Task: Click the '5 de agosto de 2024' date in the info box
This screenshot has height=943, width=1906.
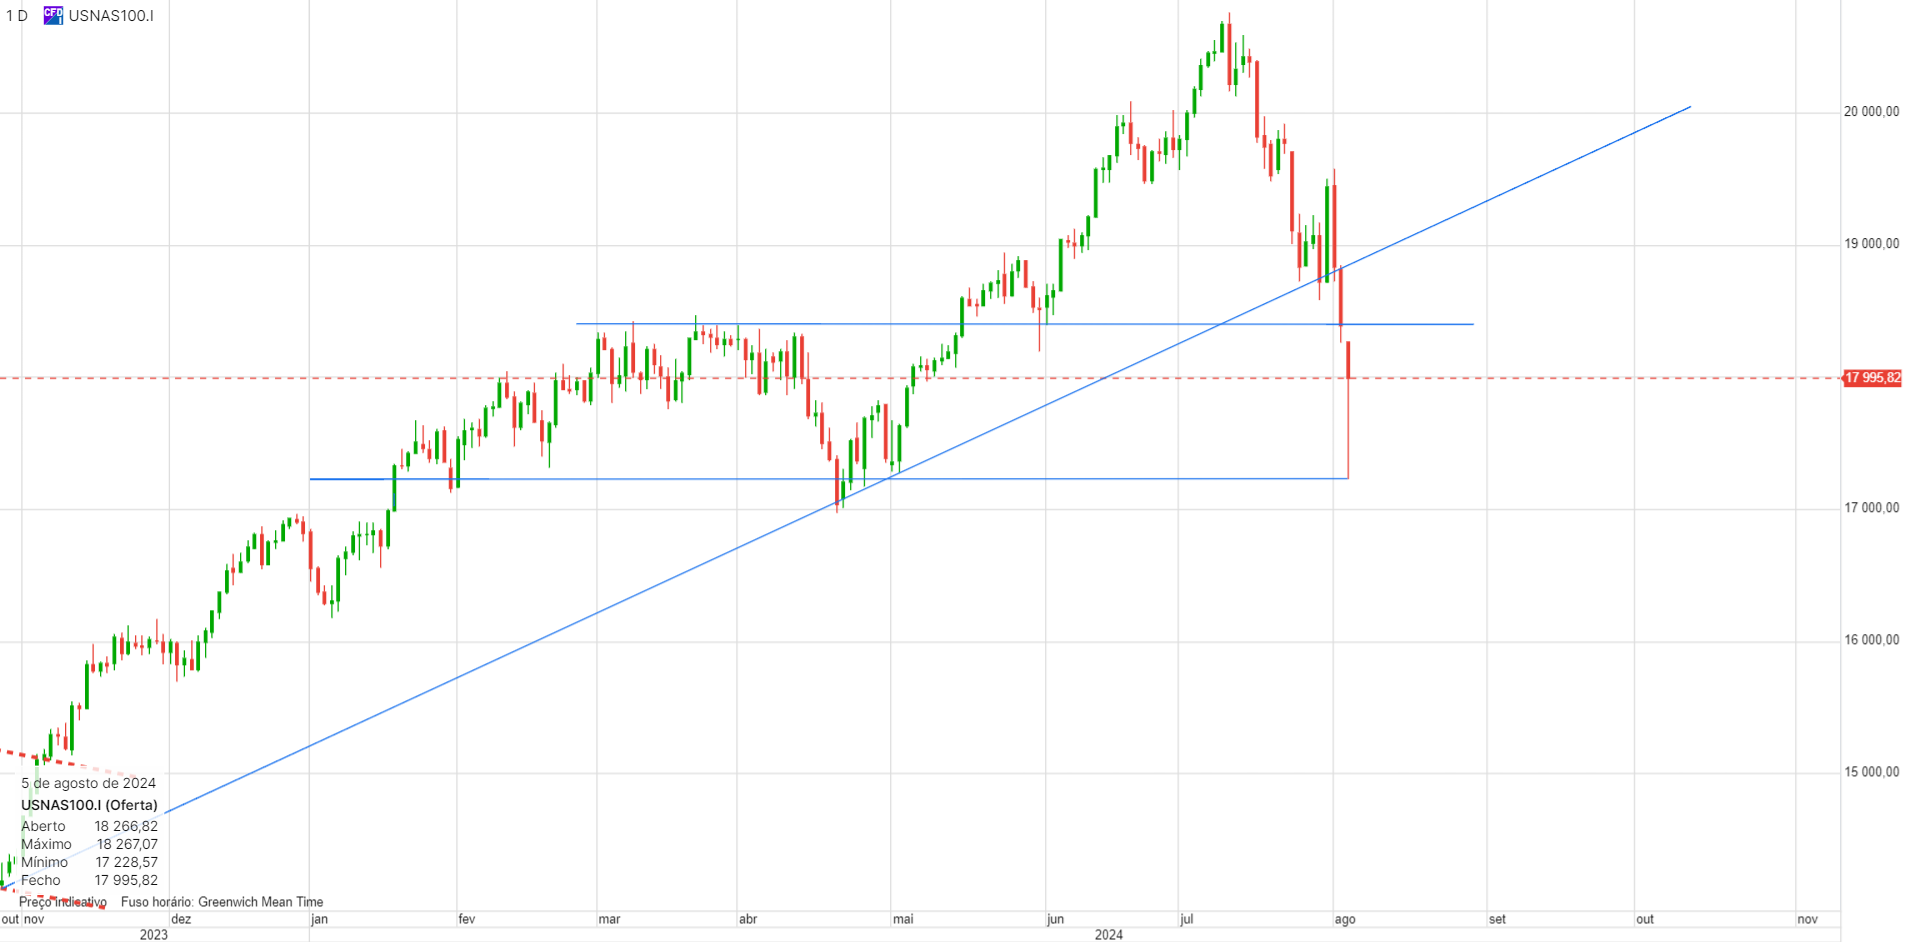Action: click(x=89, y=783)
